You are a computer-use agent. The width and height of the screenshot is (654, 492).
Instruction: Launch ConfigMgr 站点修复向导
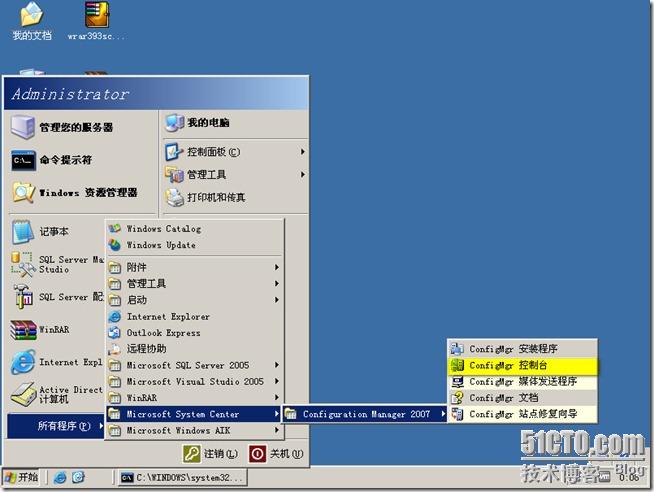pyautogui.click(x=523, y=414)
